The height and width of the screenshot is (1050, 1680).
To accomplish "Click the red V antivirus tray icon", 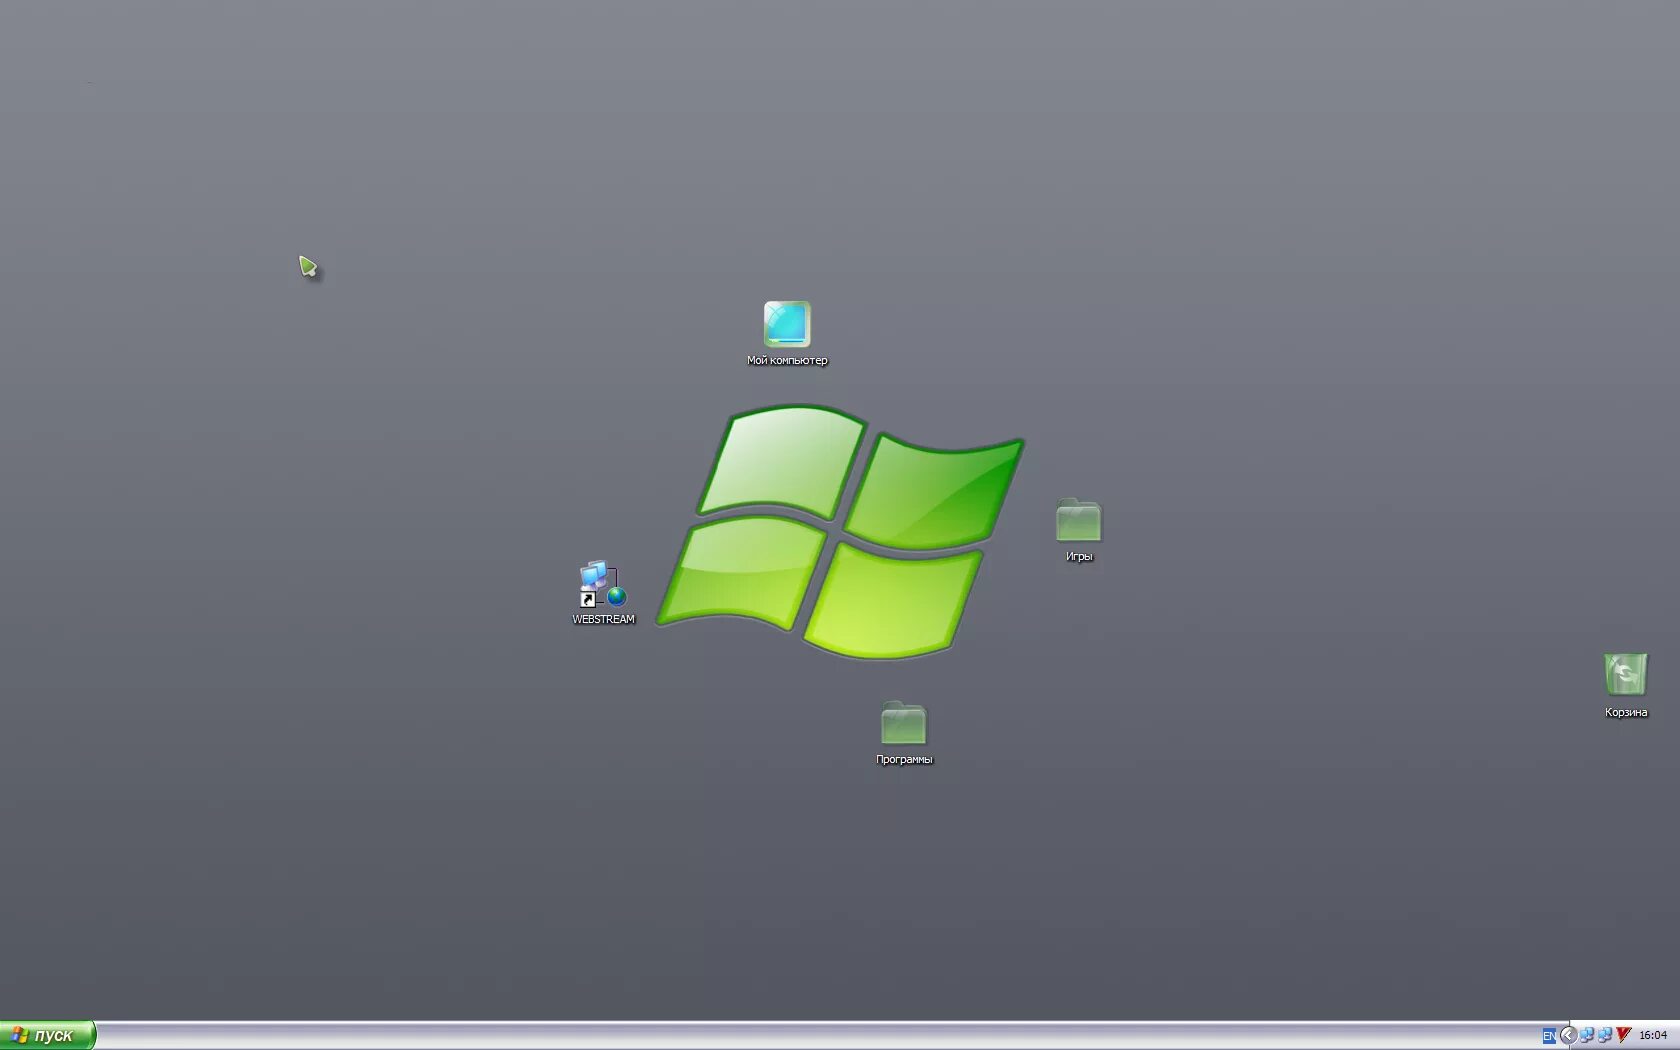I will click(x=1624, y=1036).
